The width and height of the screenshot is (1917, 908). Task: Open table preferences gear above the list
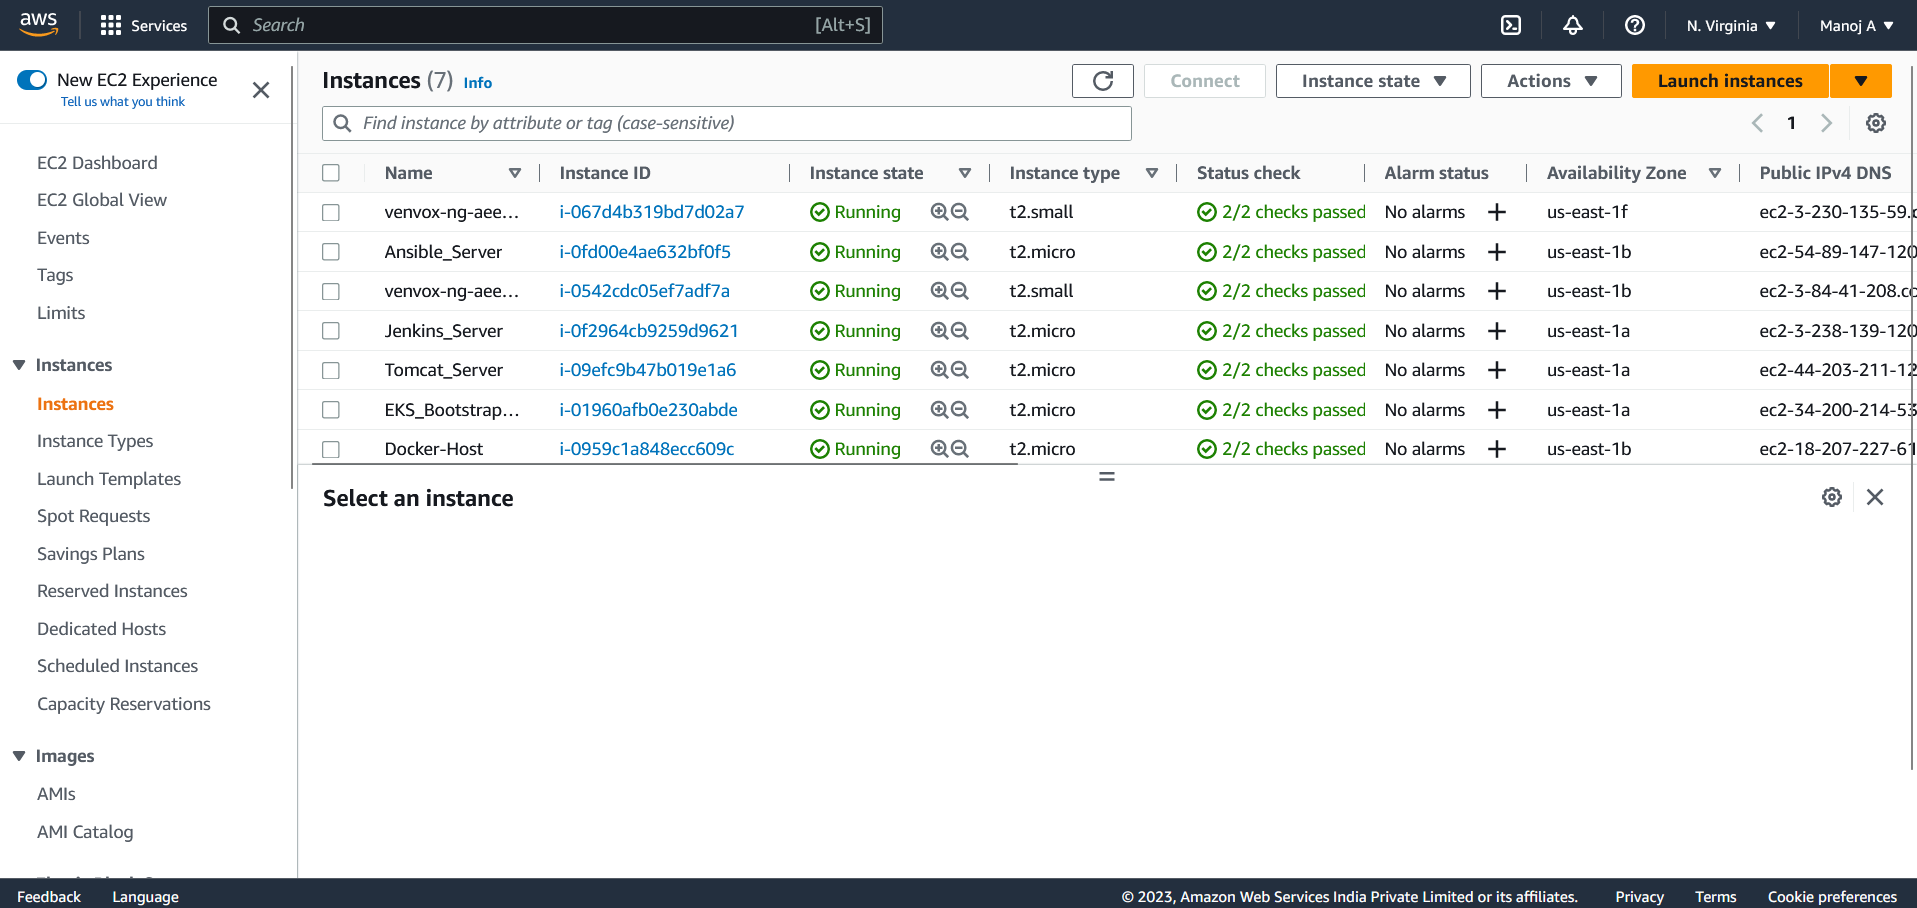pyautogui.click(x=1875, y=122)
